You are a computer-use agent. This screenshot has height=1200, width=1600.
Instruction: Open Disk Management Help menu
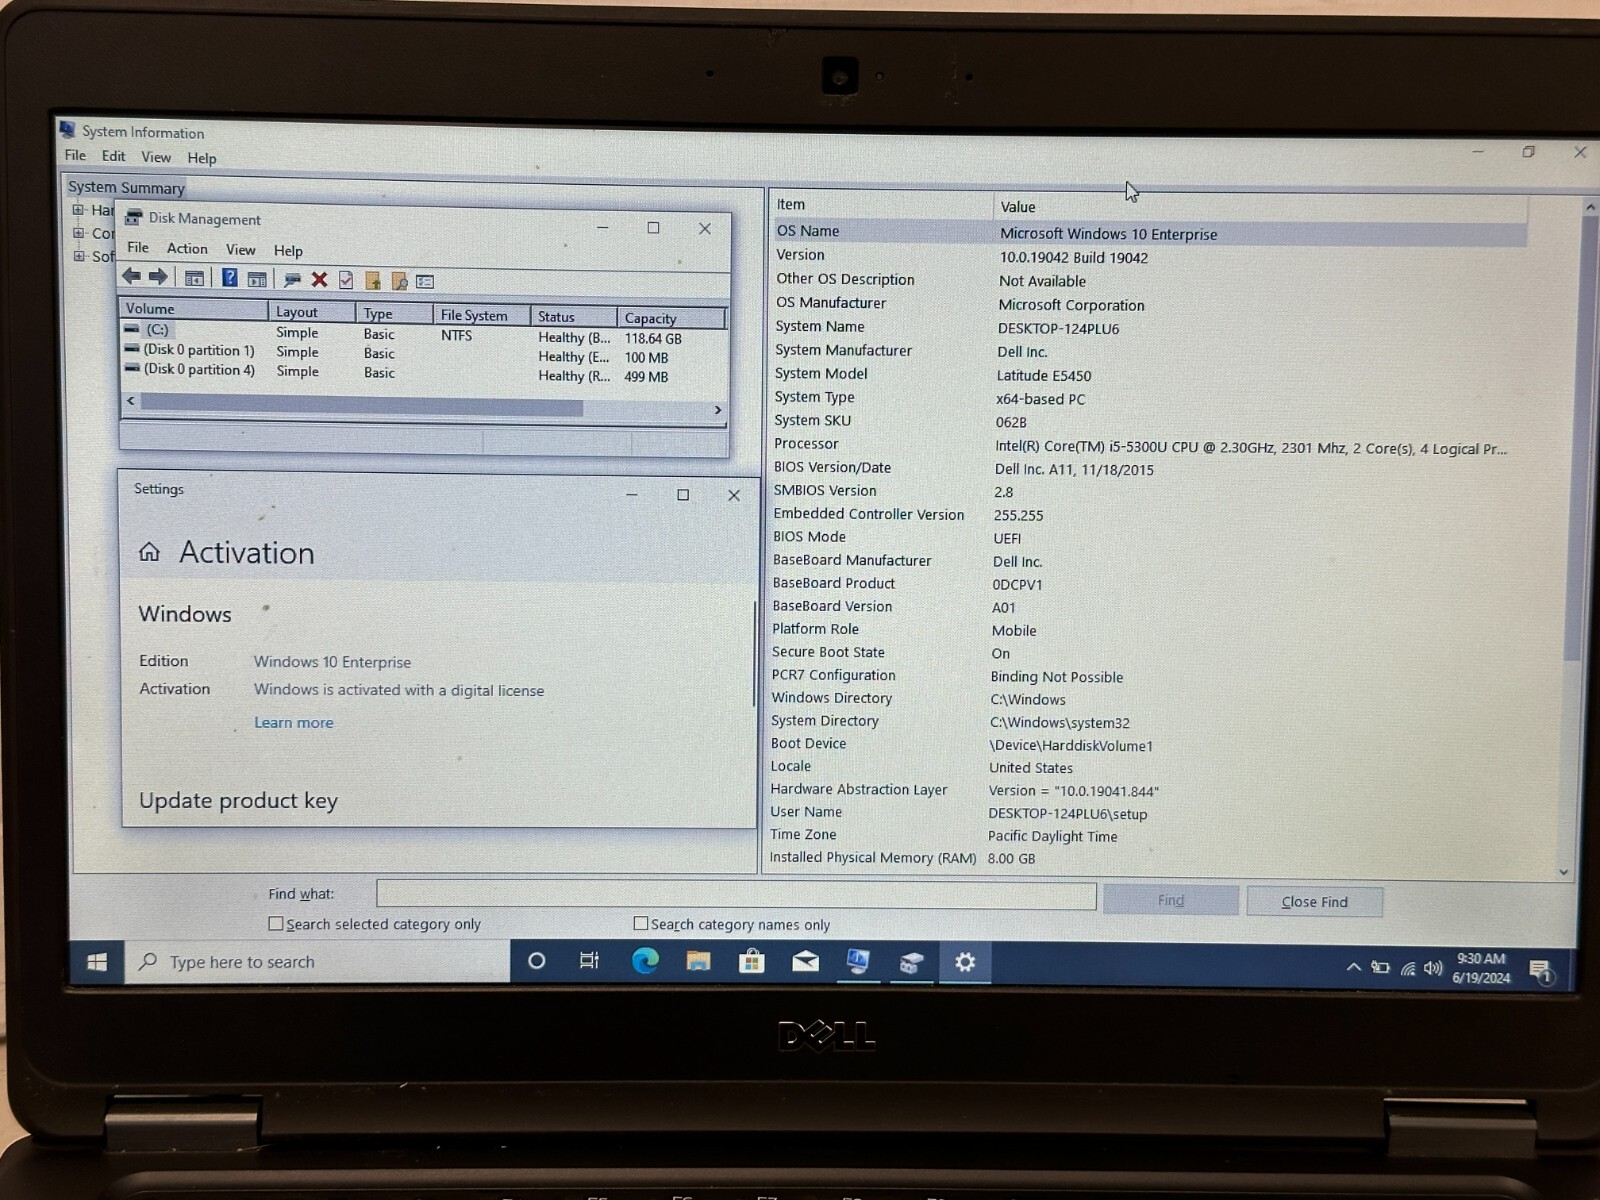pyautogui.click(x=288, y=250)
